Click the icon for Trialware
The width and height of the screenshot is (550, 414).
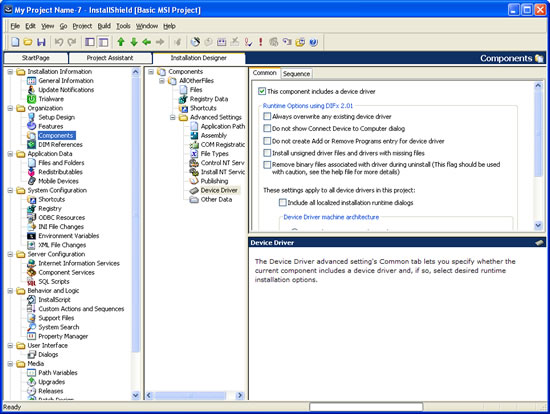(32, 99)
